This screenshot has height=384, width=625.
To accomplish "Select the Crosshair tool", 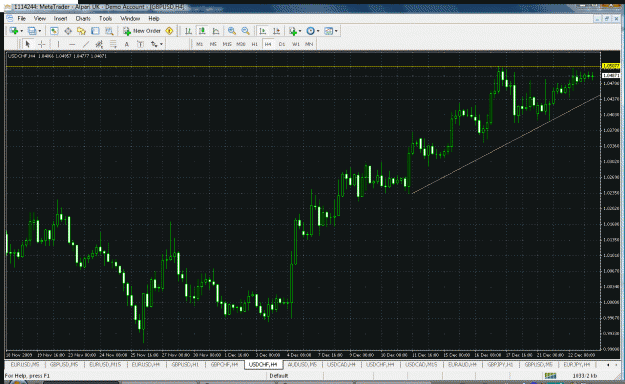I will click(x=41, y=44).
